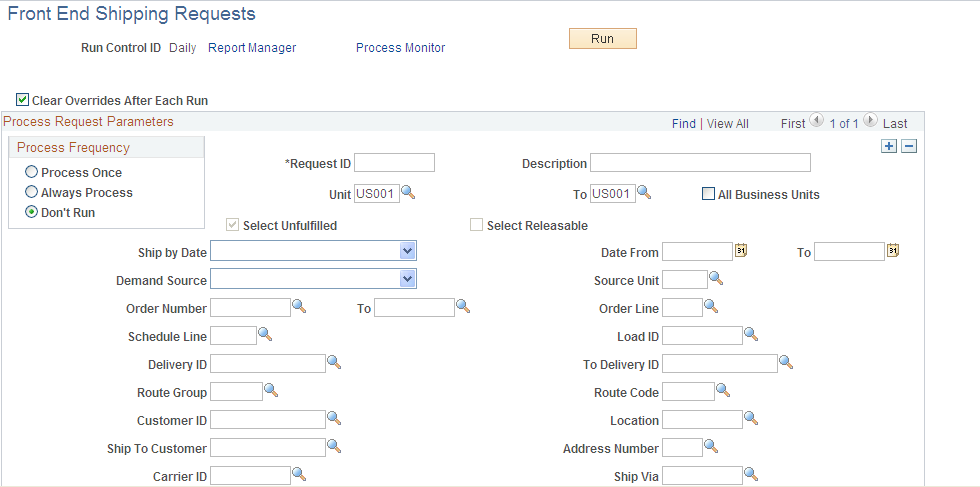Screen dimensions: 980x487
Task: Select Process Once option
Action: [31, 172]
